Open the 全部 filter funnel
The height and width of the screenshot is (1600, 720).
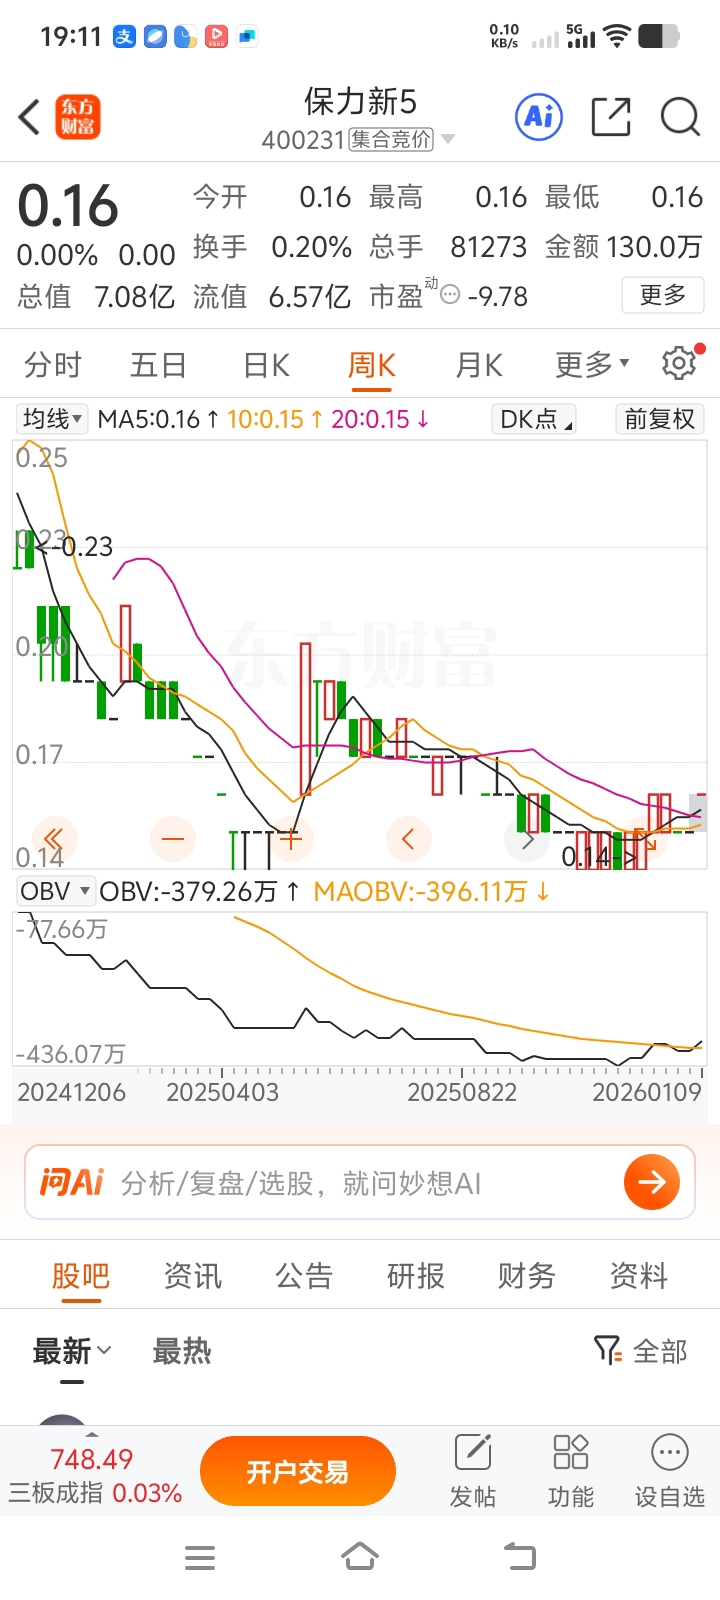(641, 1351)
